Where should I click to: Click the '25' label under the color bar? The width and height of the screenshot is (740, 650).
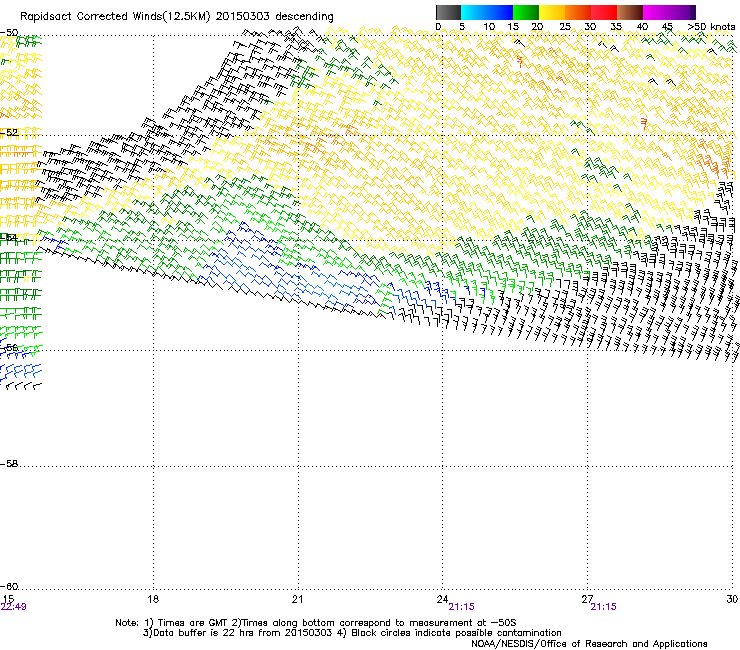point(565,27)
